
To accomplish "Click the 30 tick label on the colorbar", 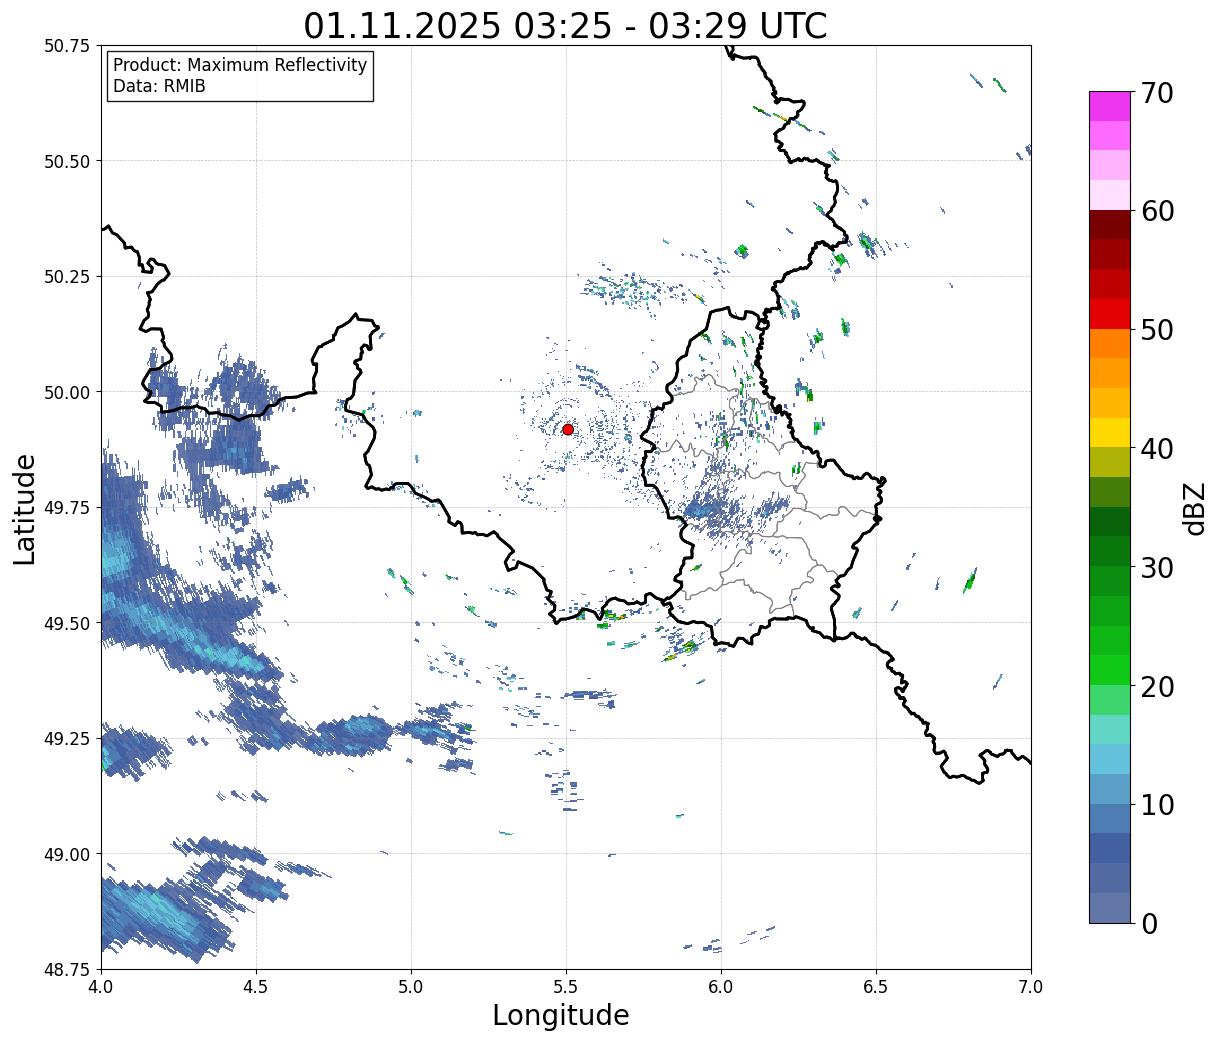I will (x=1157, y=567).
